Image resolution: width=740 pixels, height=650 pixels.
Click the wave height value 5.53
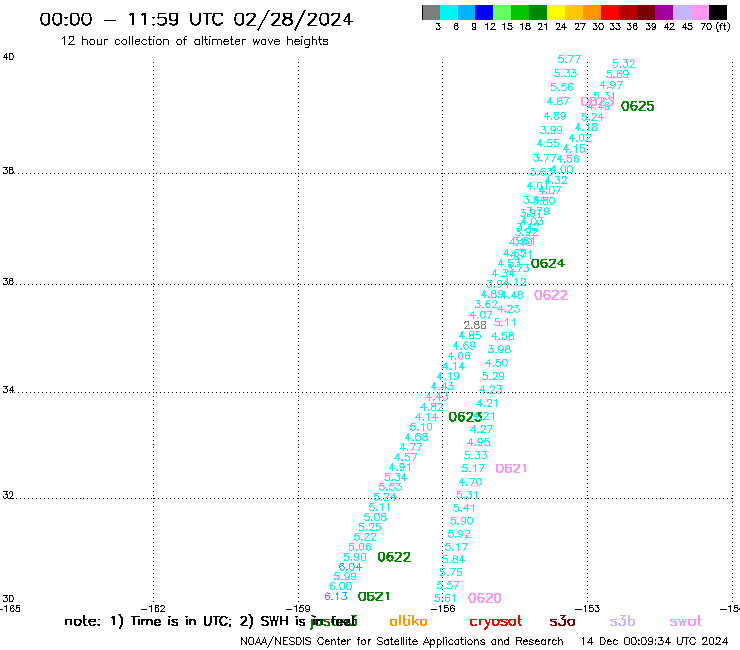390,487
